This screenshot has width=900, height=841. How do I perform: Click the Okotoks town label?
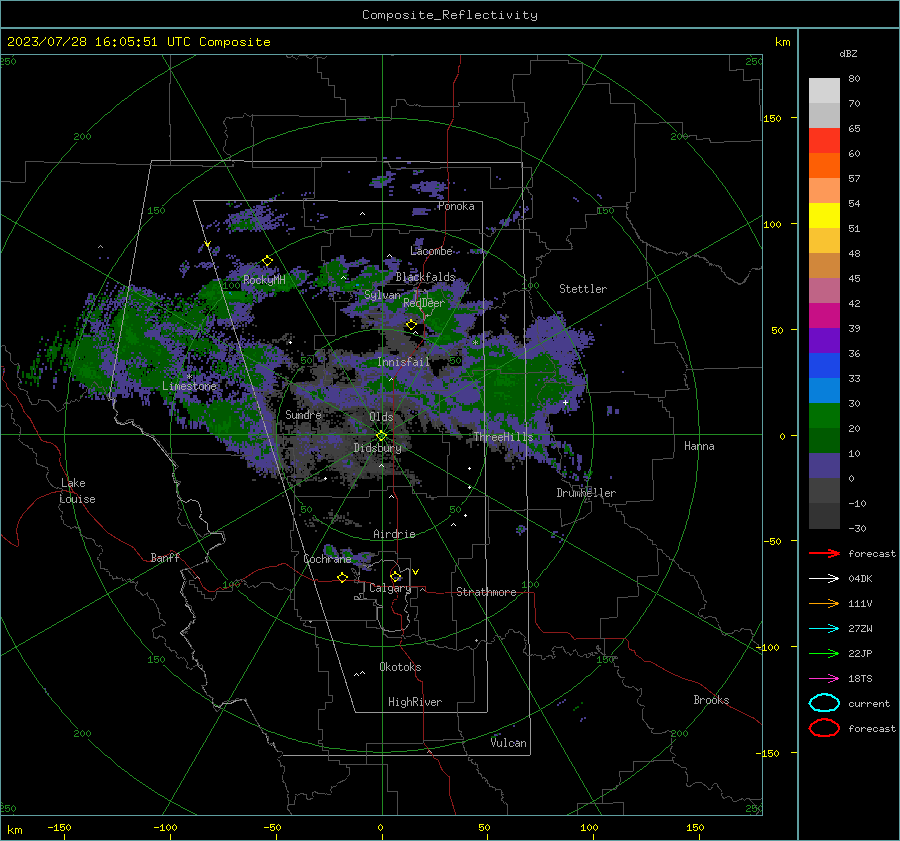[x=400, y=667]
